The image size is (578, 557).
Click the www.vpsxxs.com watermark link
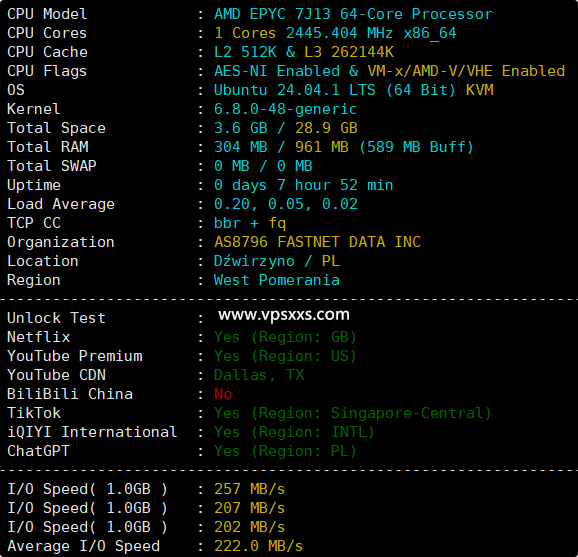(x=283, y=315)
